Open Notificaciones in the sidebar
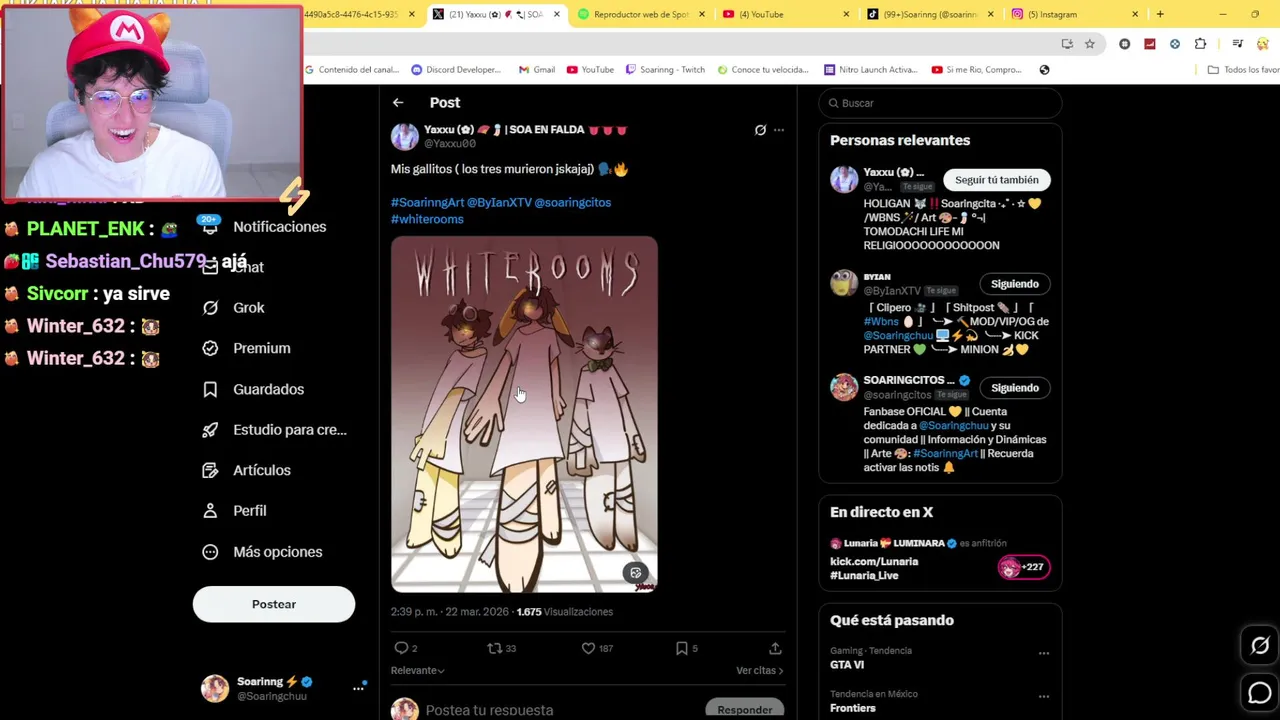 (x=265, y=227)
